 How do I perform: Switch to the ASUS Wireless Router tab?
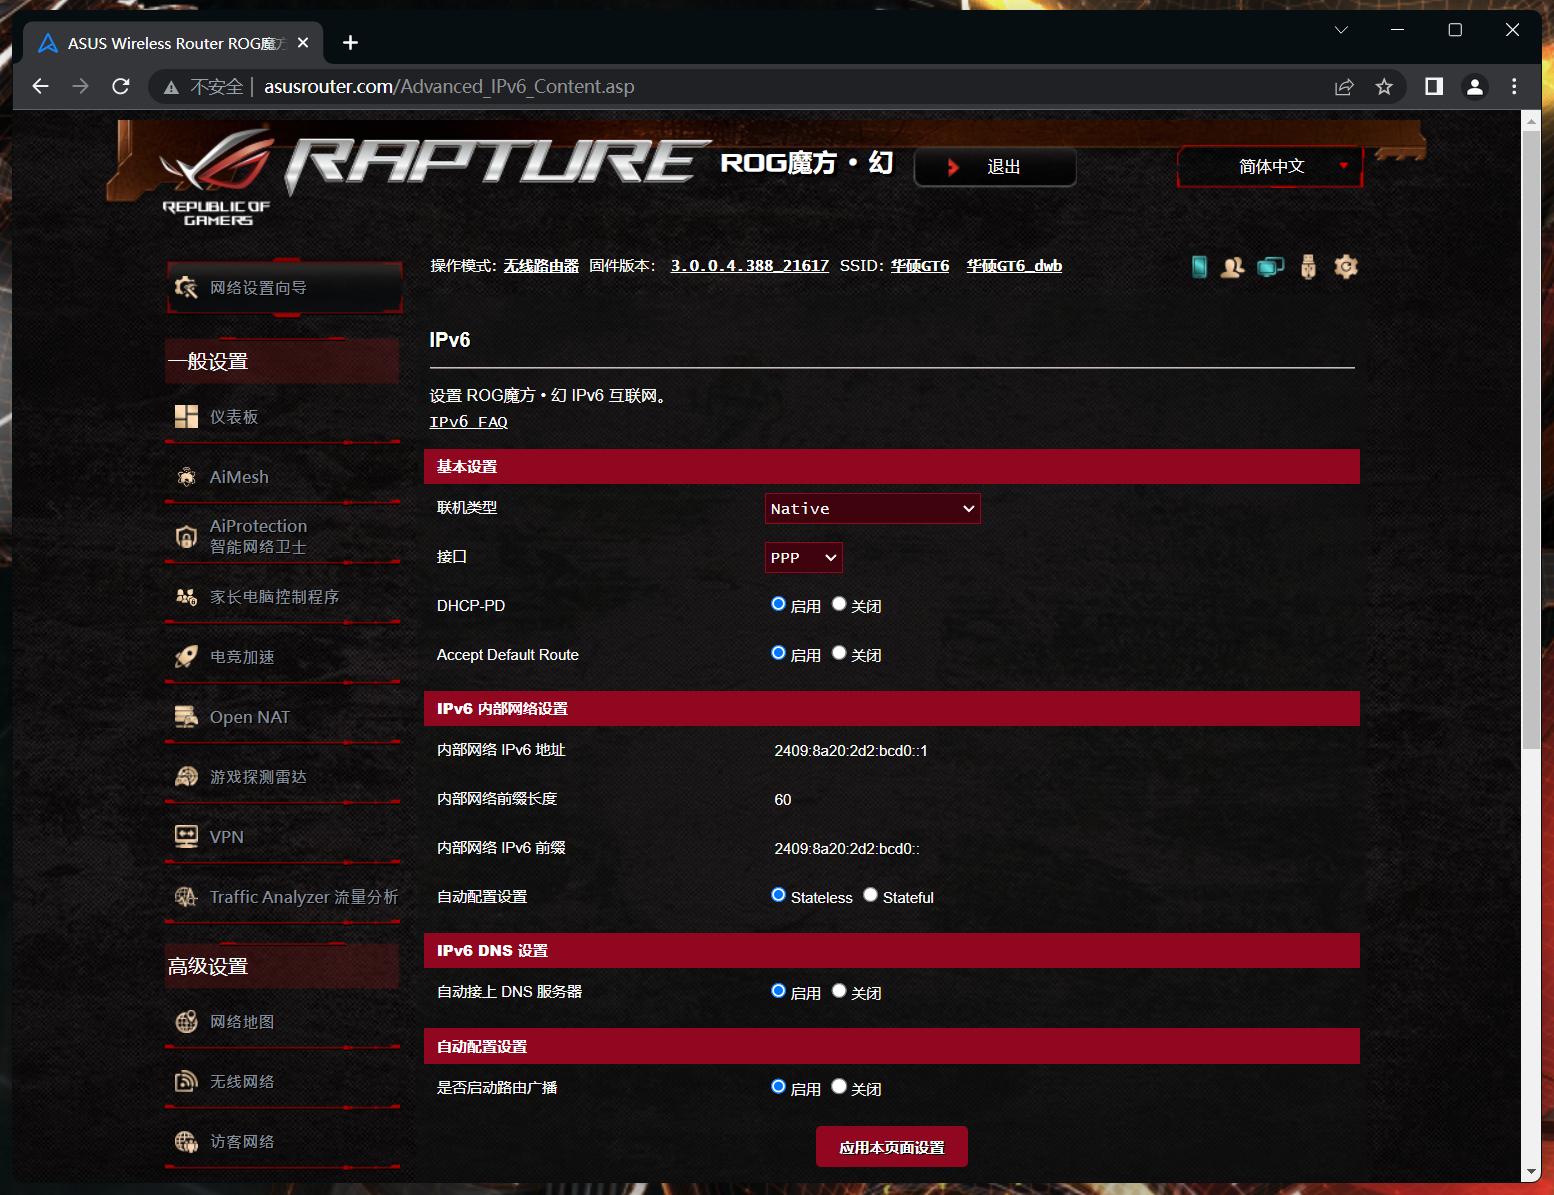point(174,44)
